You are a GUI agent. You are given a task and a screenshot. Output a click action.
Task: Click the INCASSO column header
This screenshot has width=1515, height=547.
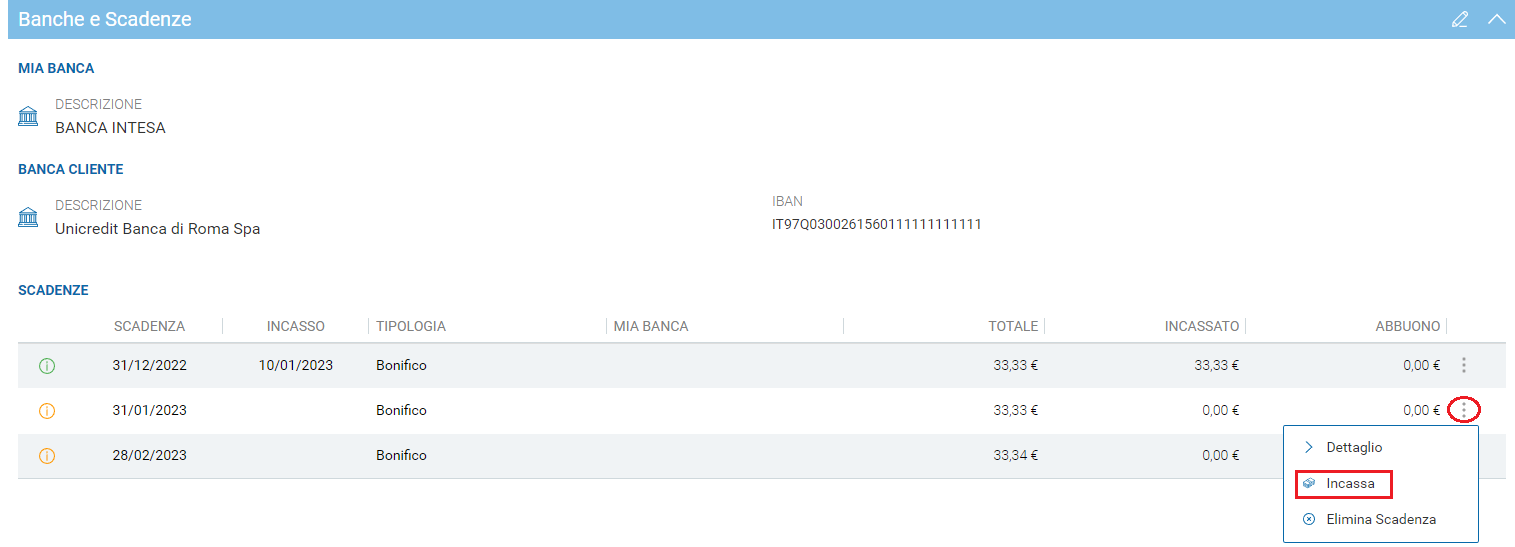click(x=296, y=326)
